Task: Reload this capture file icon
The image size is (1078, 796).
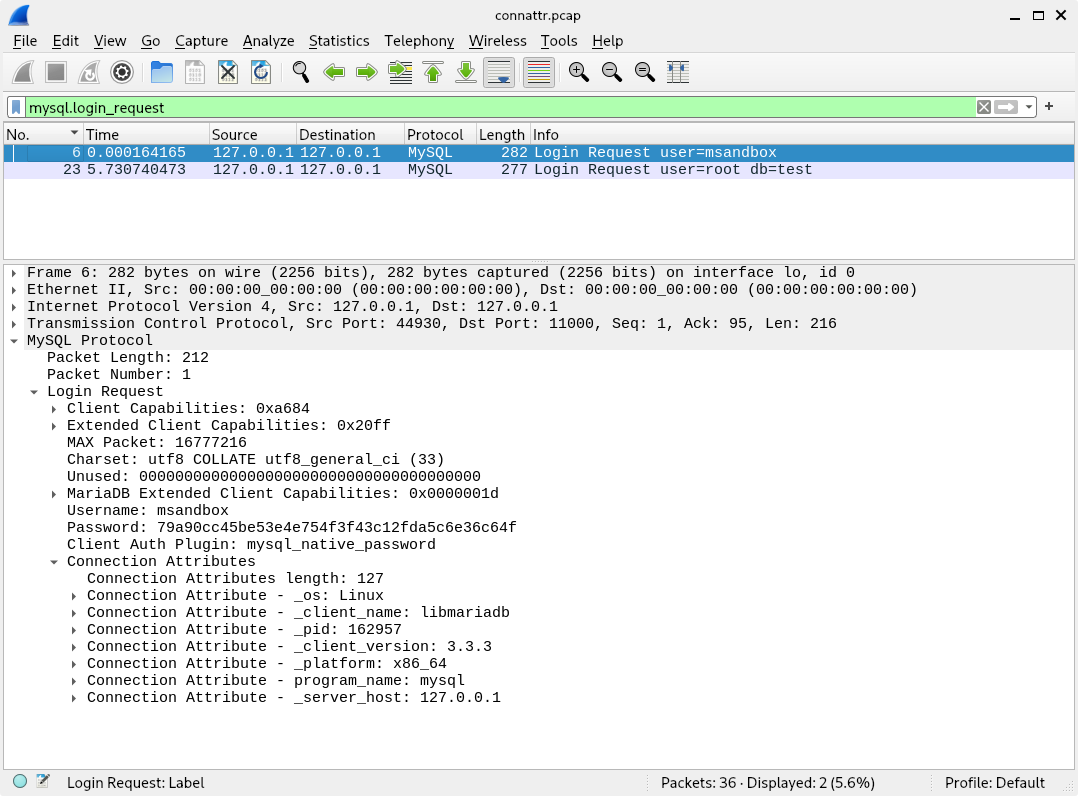Action: point(261,72)
